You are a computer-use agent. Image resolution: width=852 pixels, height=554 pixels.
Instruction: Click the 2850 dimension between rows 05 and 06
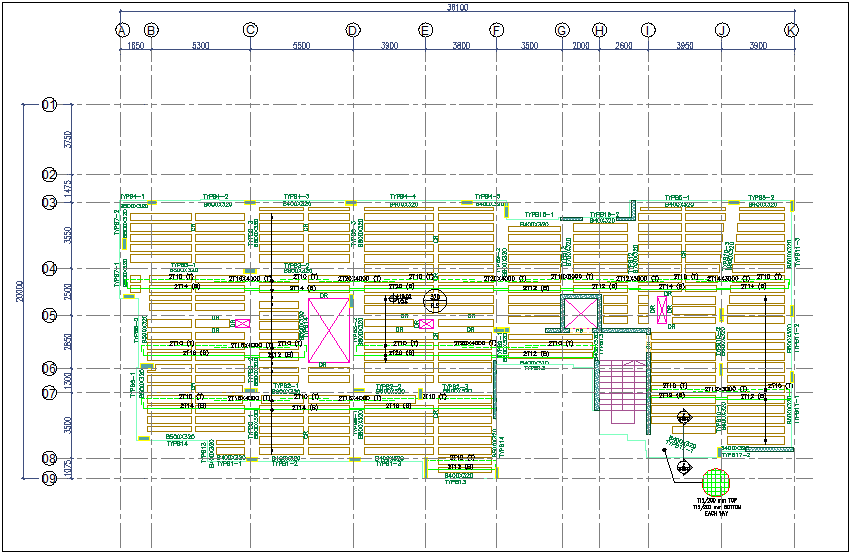68,342
